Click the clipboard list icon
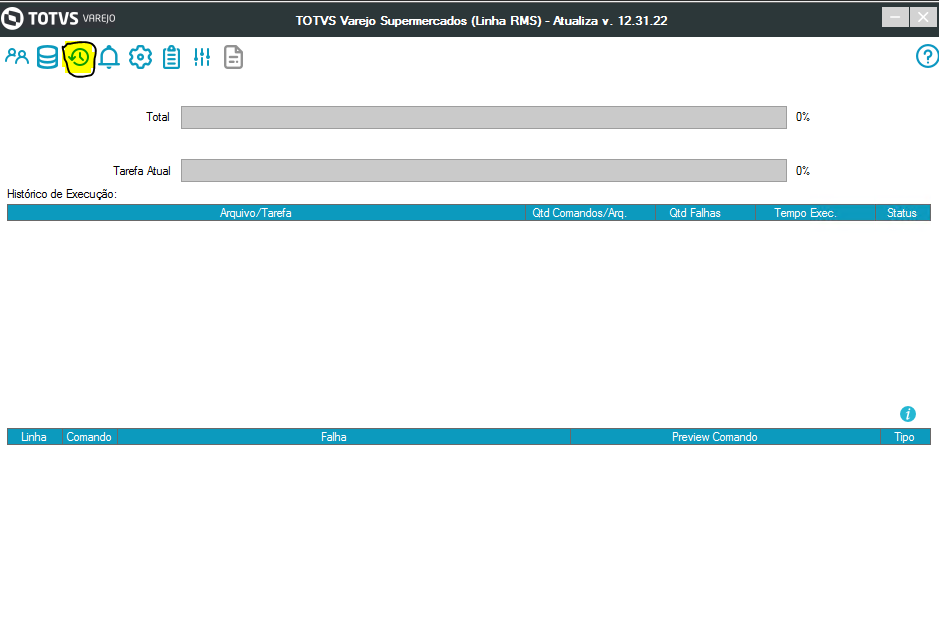The image size is (939, 632). point(171,58)
